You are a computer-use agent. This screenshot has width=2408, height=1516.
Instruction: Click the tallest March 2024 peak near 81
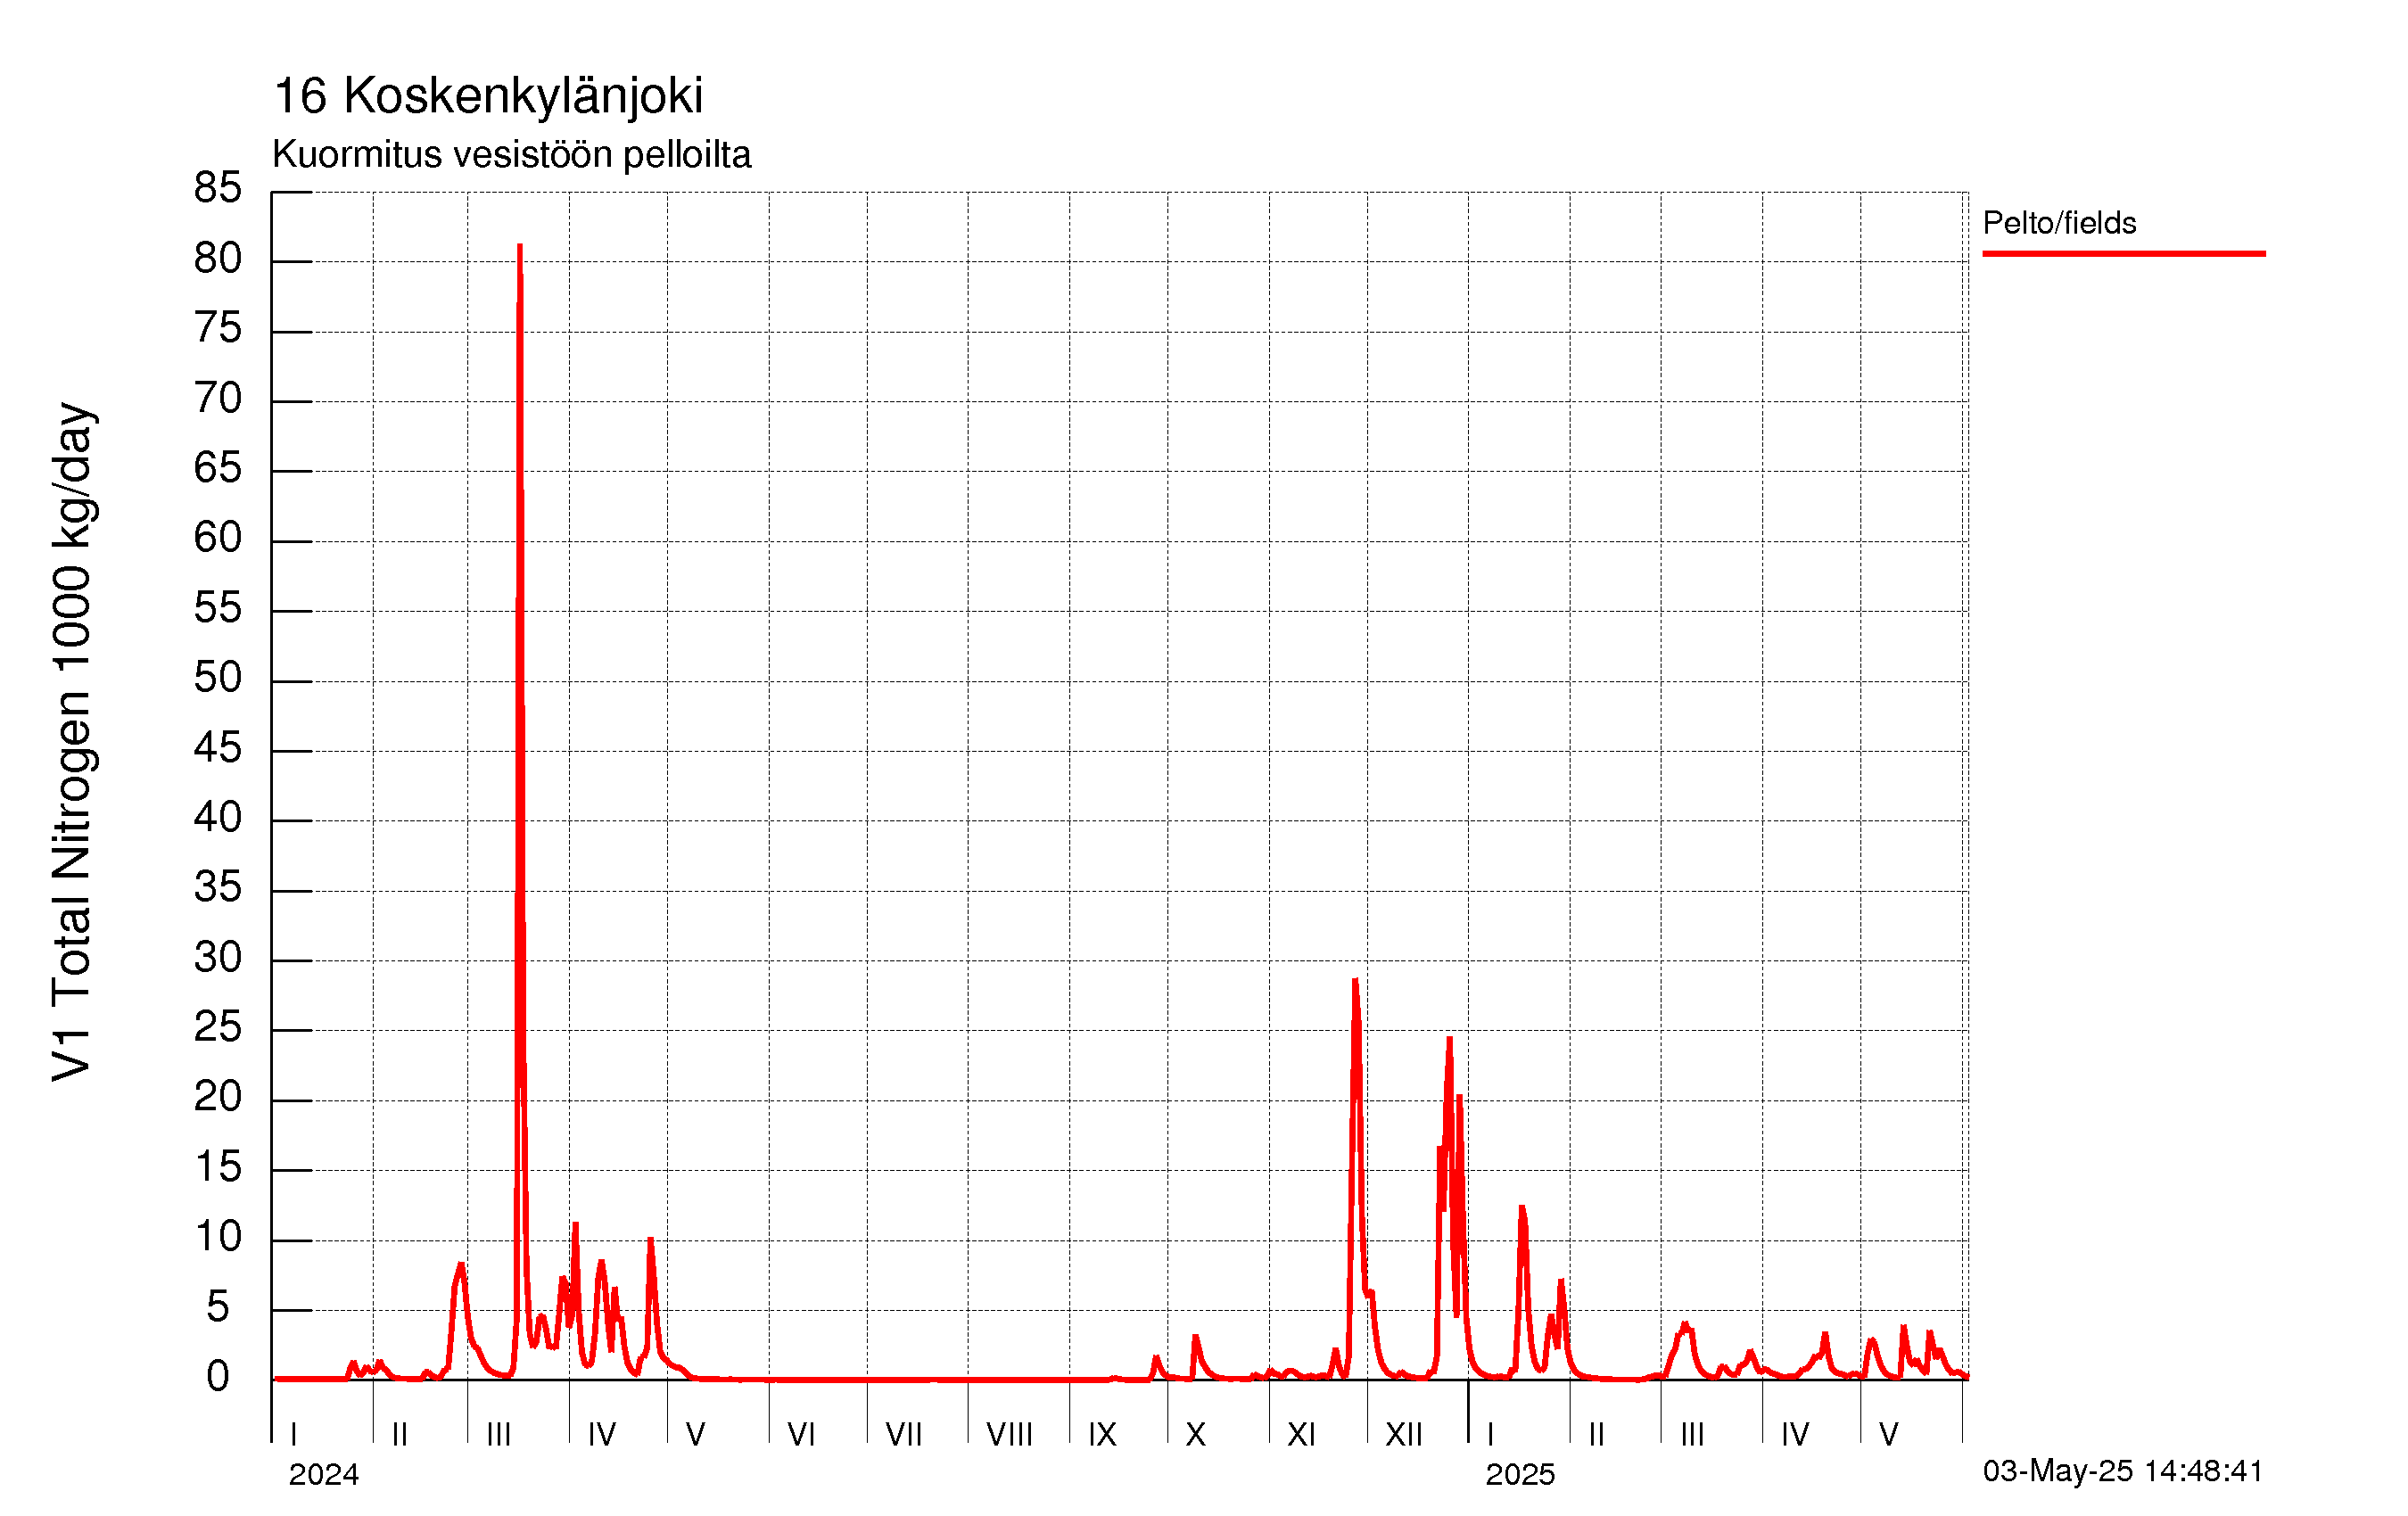click(x=520, y=246)
